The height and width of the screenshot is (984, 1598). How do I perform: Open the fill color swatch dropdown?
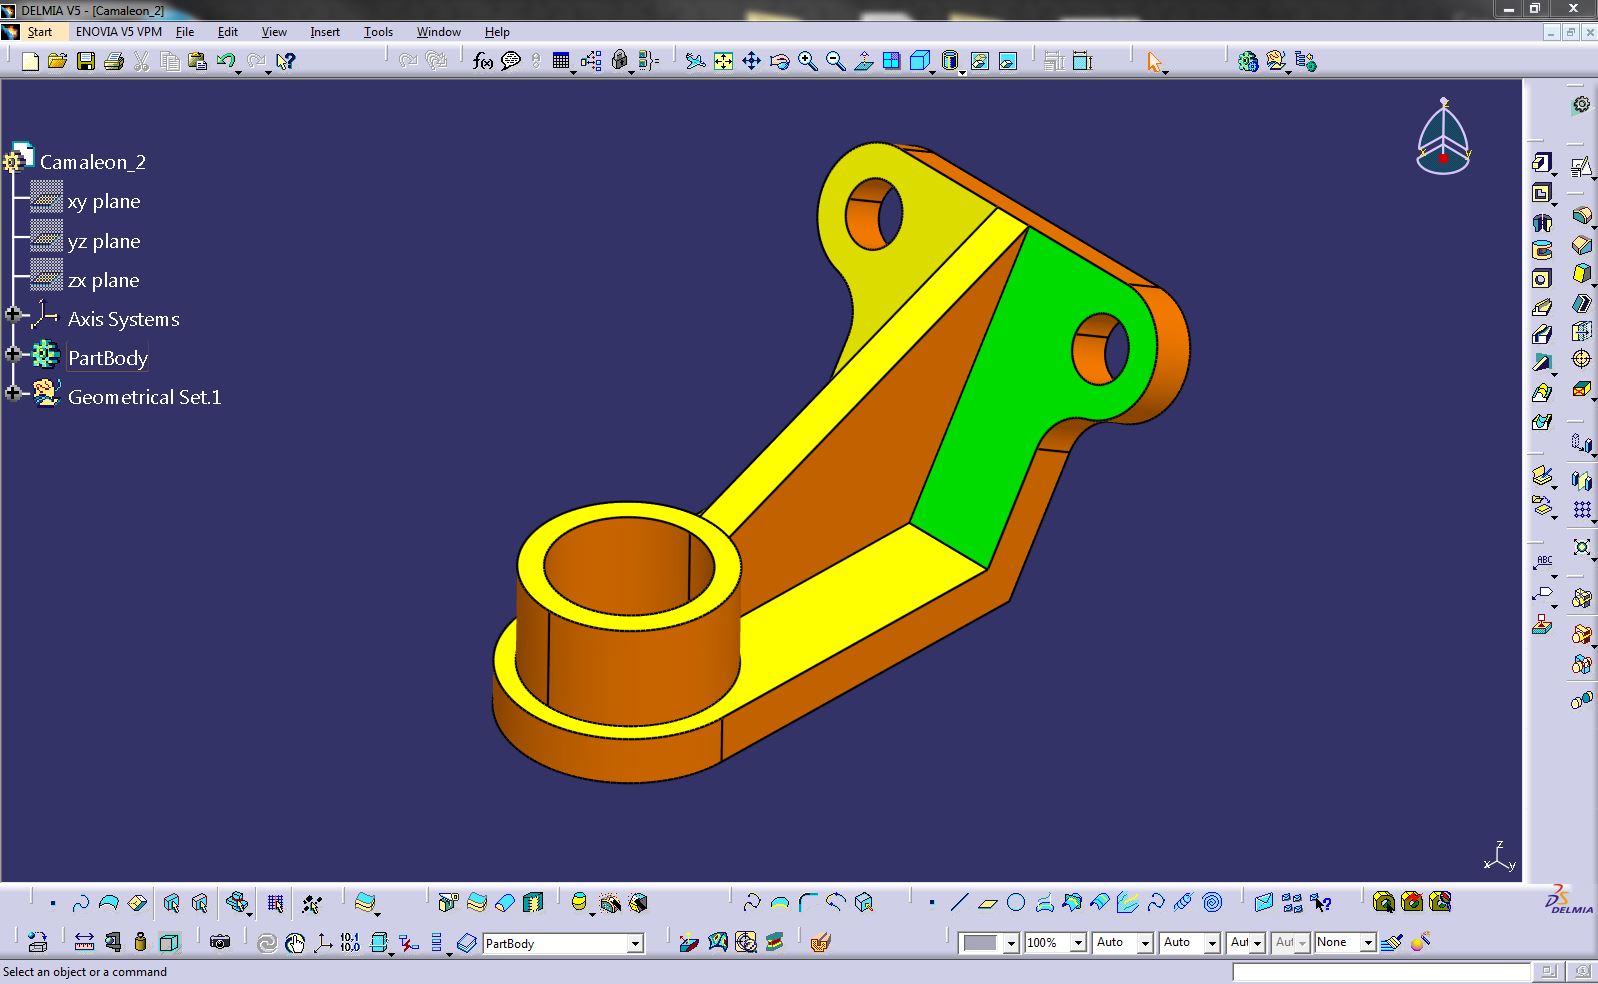pyautogui.click(x=1011, y=943)
